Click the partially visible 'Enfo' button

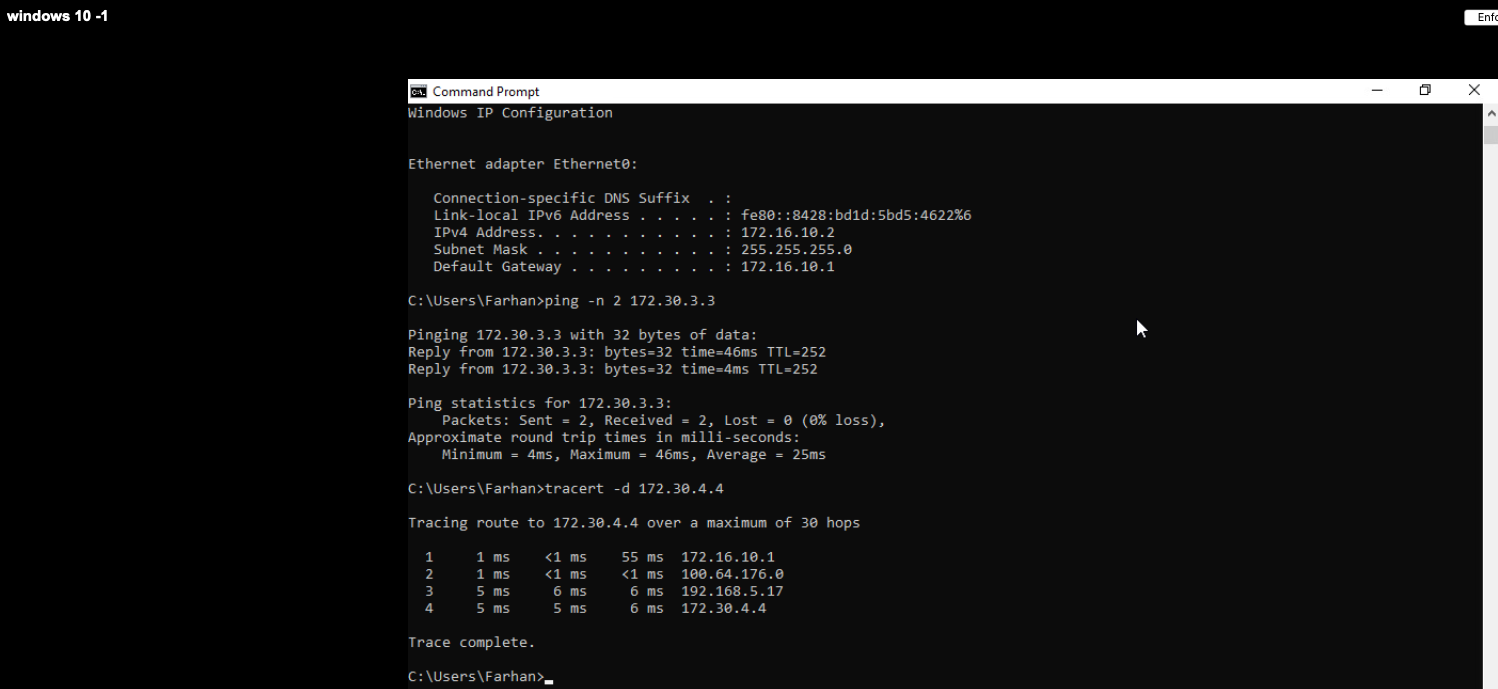tap(1484, 17)
